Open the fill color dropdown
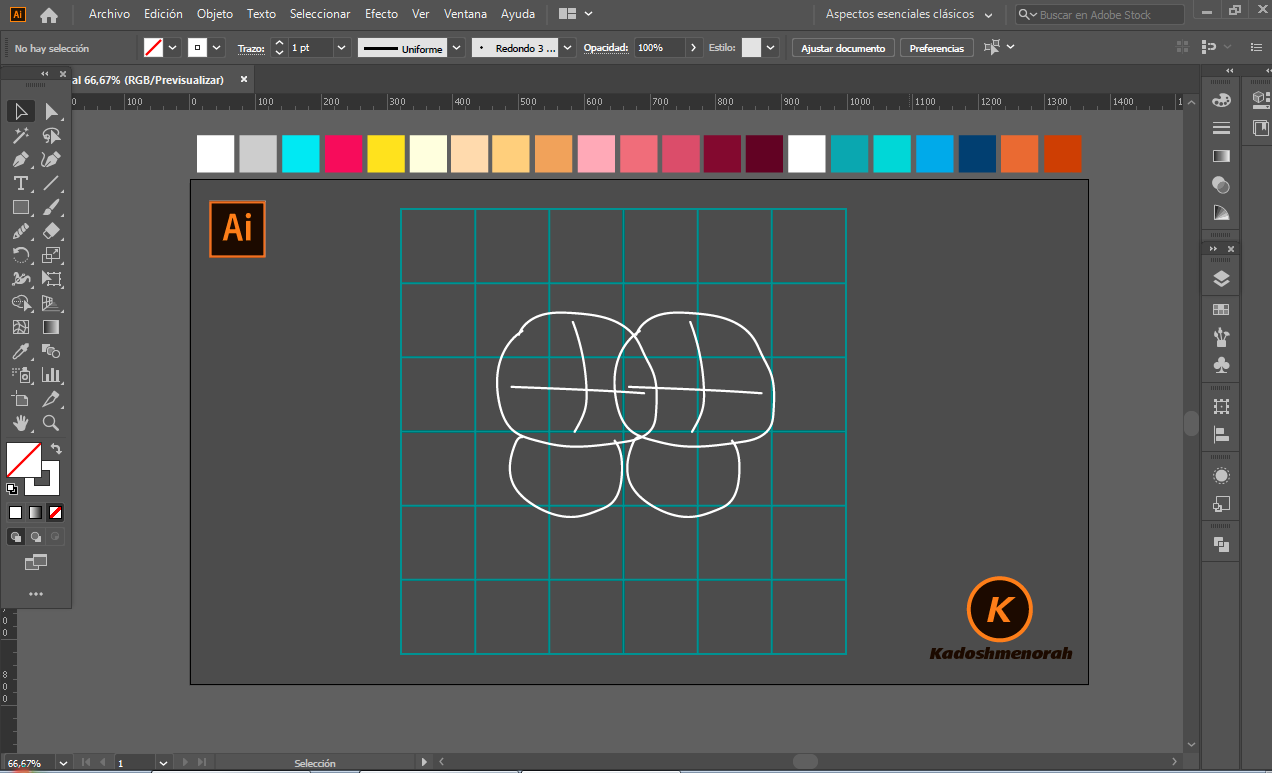The image size is (1272, 773). (x=173, y=48)
